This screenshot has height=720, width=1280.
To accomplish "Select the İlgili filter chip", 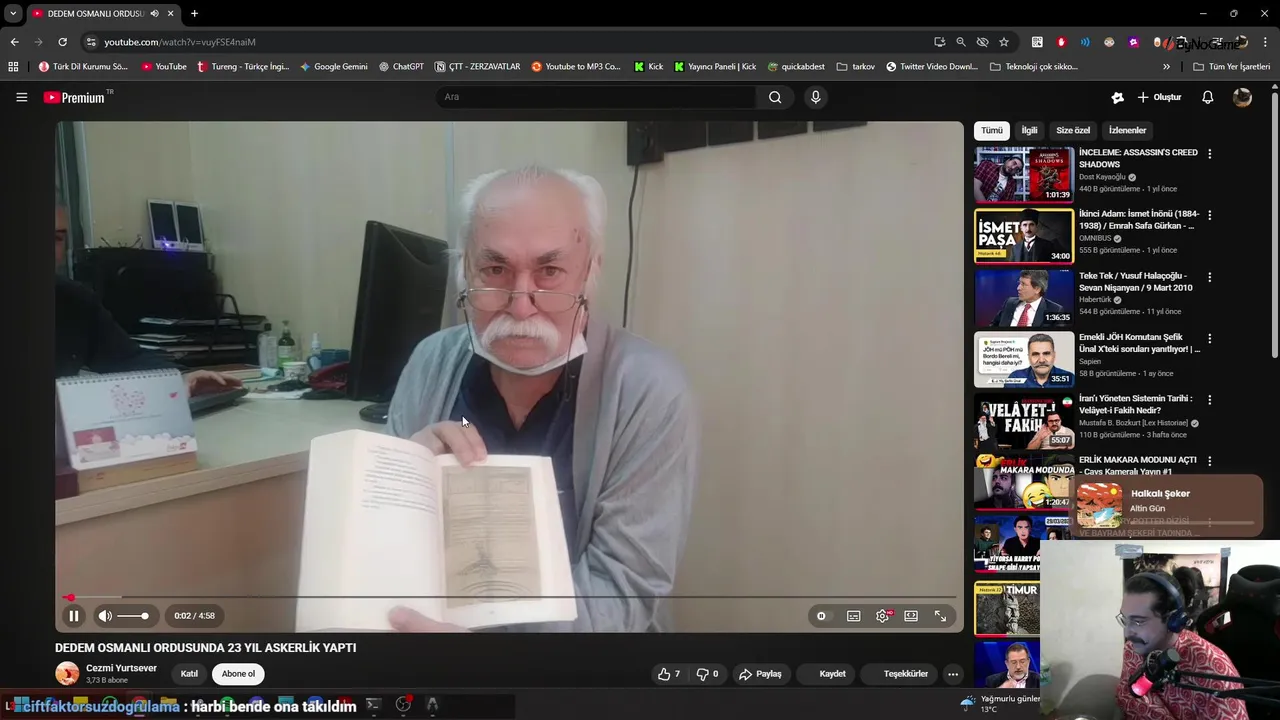I will coord(1029,130).
